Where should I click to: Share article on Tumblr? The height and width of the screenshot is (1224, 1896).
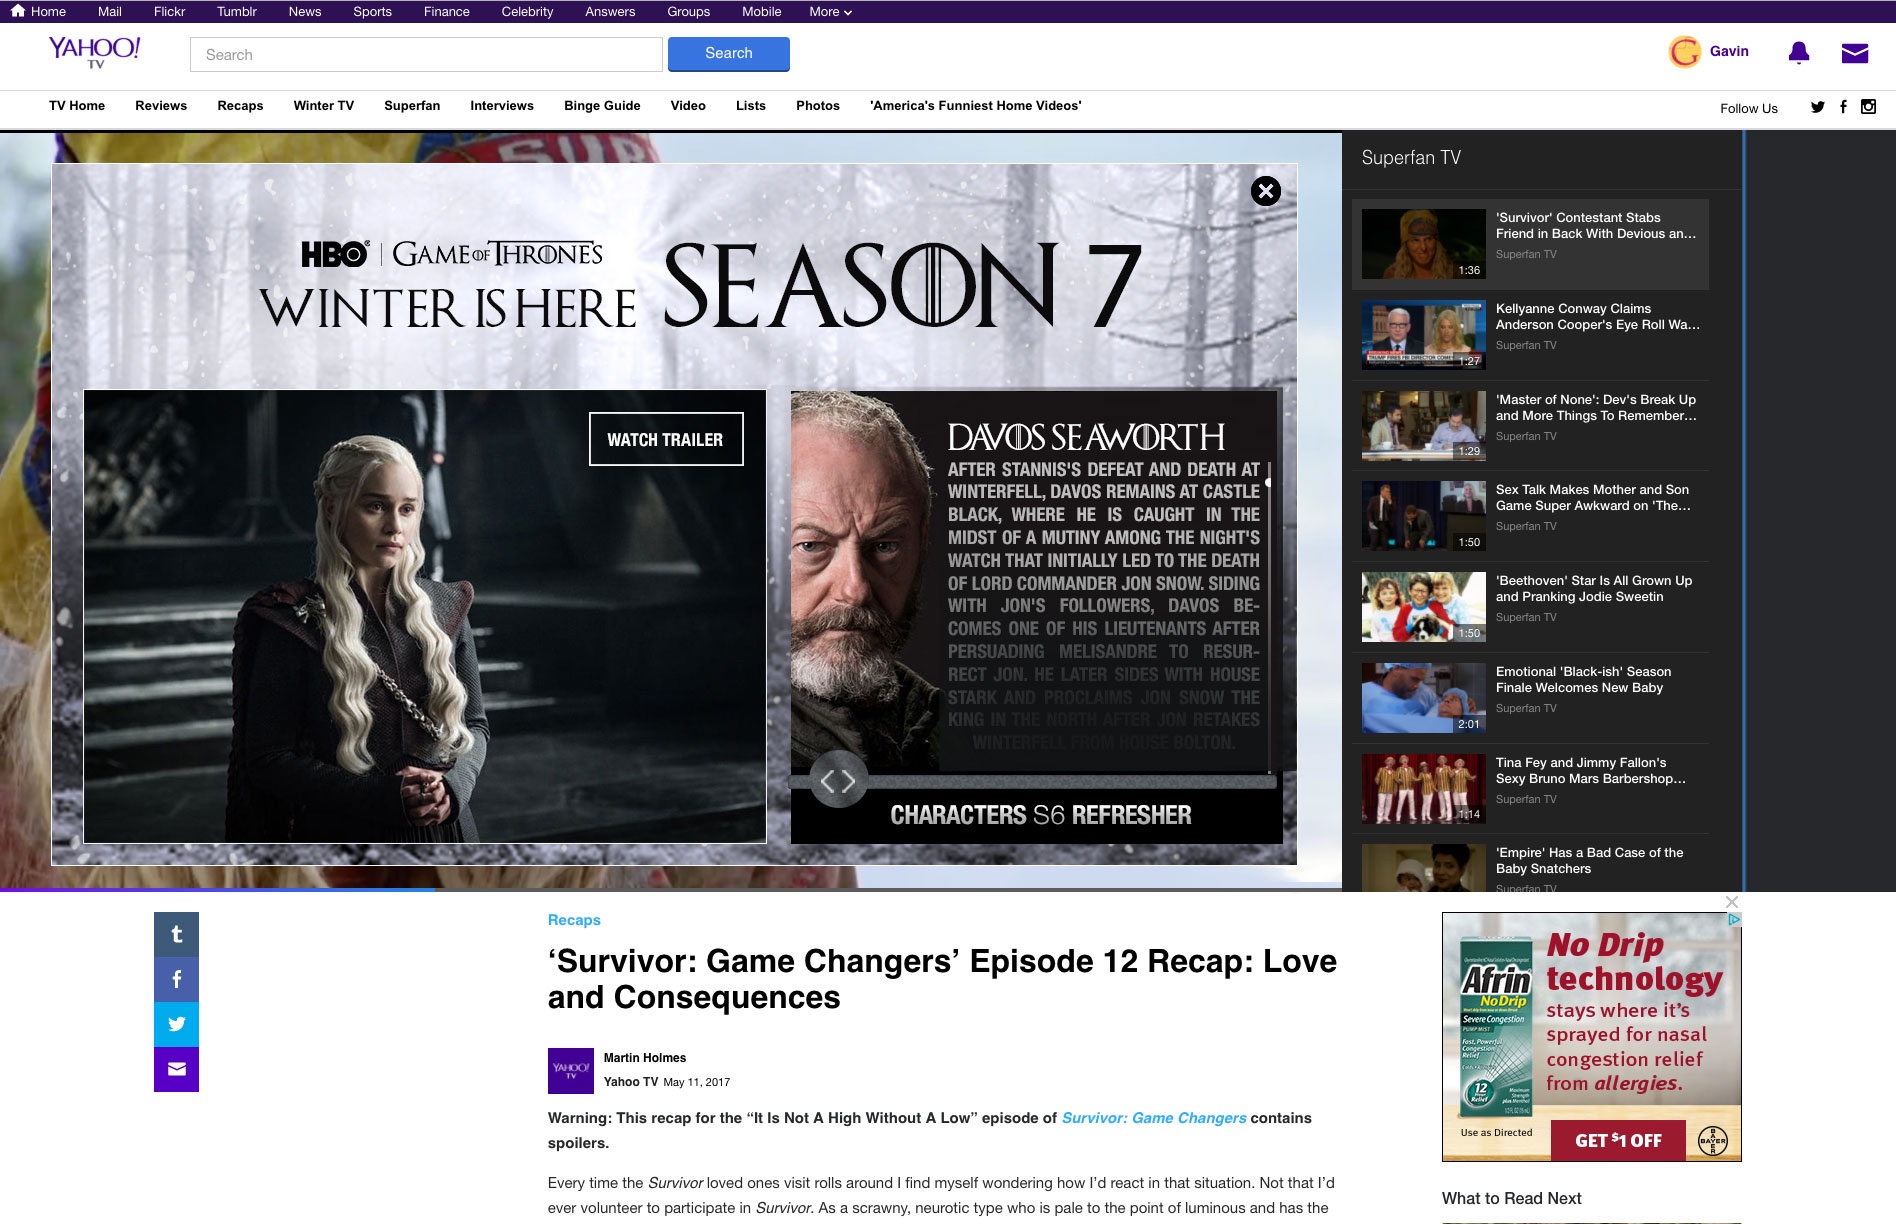point(176,934)
